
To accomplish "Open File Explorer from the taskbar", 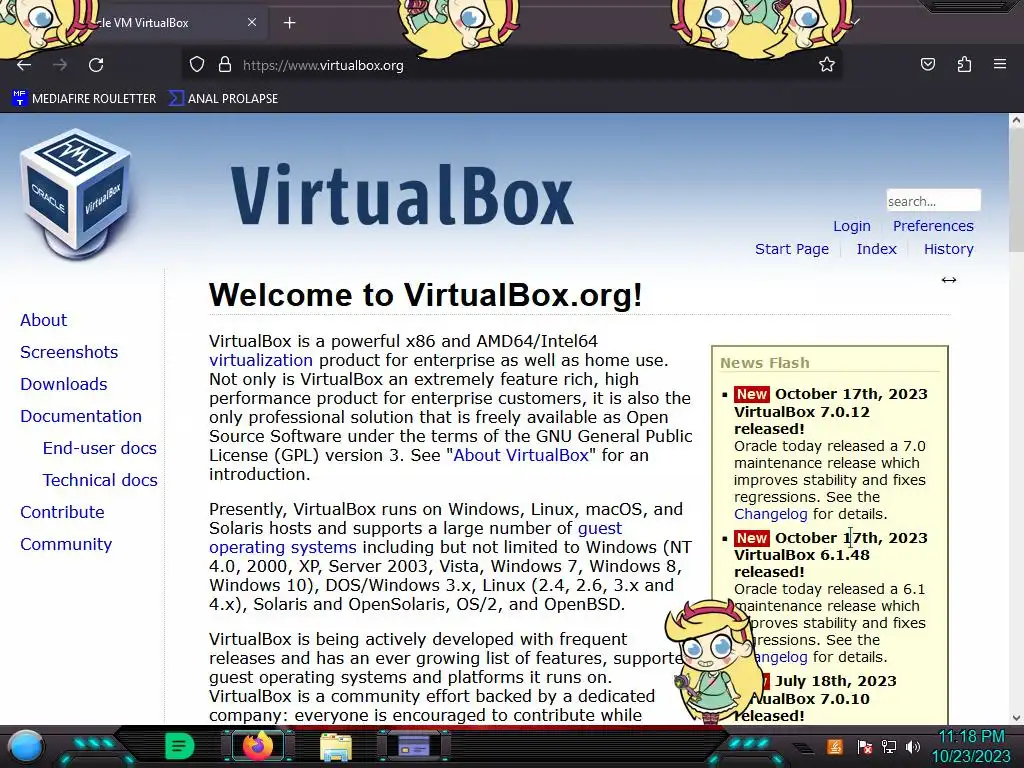I will pyautogui.click(x=336, y=747).
